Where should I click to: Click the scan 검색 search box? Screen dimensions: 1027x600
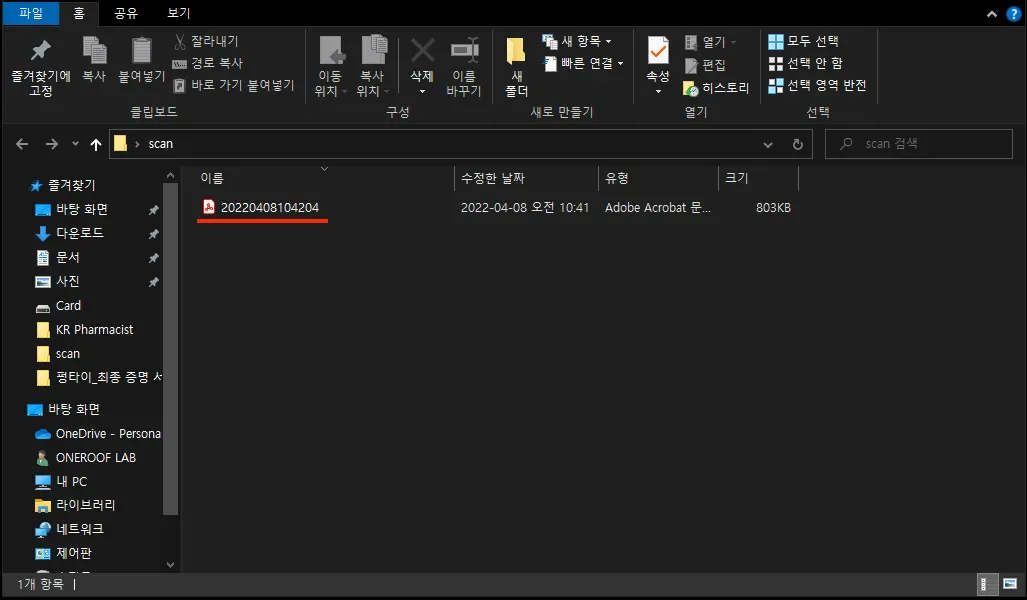pyautogui.click(x=919, y=144)
